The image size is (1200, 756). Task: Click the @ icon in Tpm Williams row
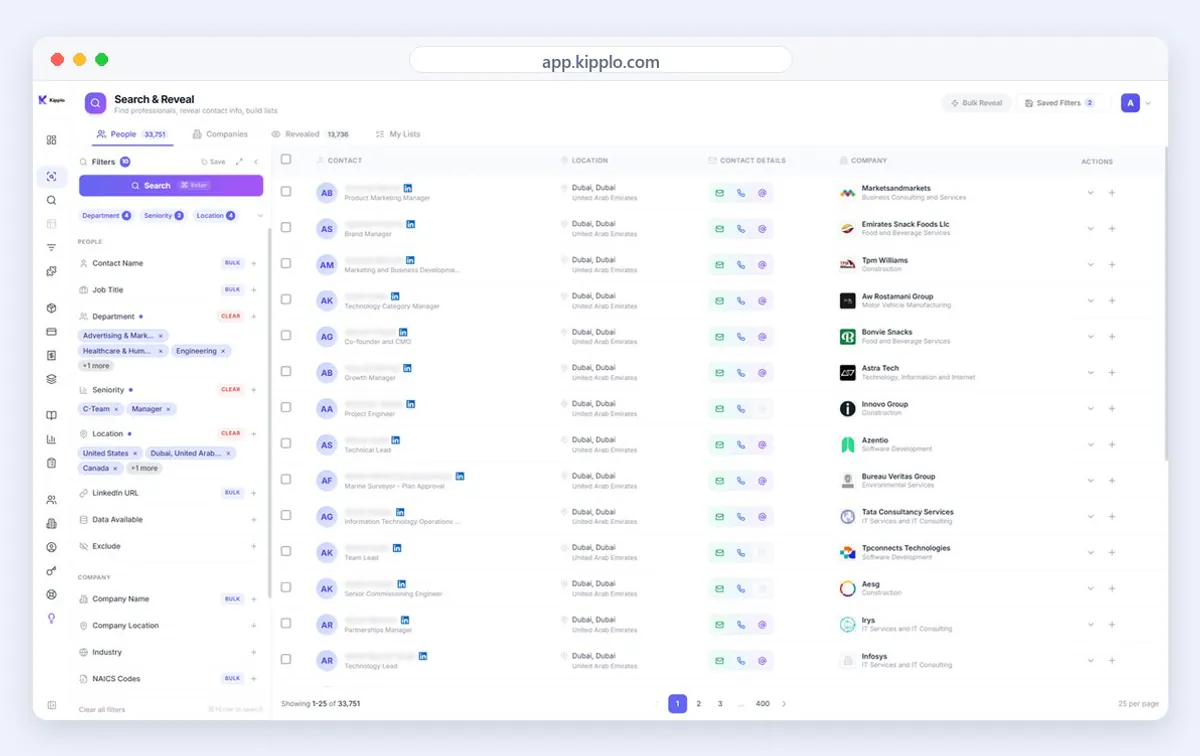click(x=762, y=265)
